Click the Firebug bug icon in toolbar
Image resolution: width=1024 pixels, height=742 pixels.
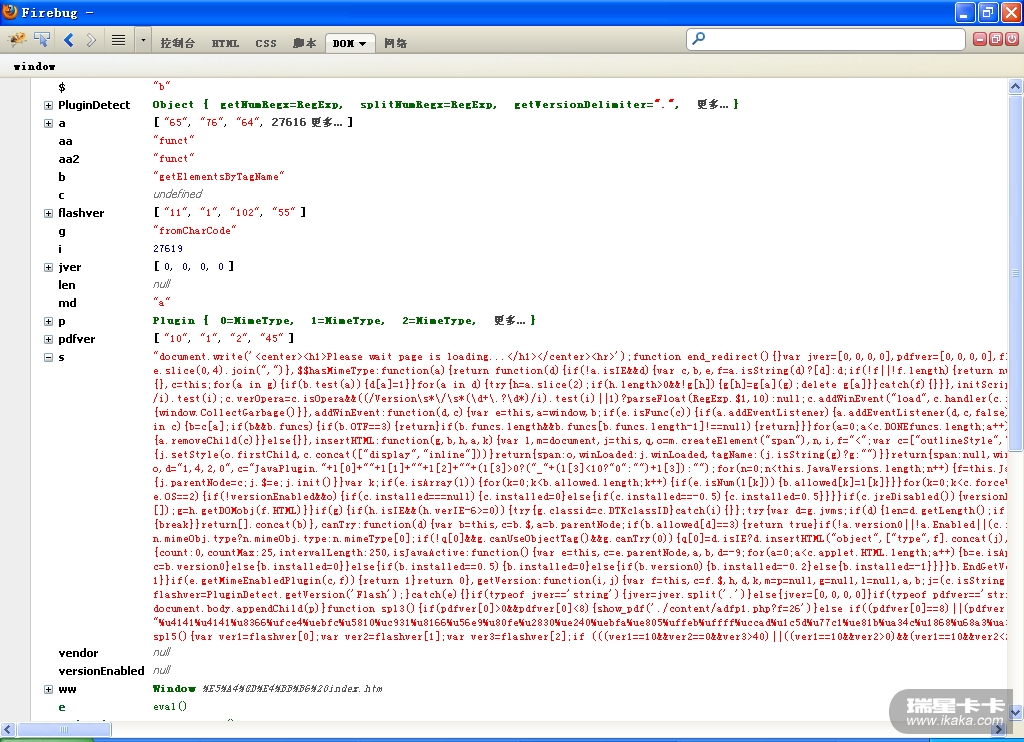coord(16,40)
